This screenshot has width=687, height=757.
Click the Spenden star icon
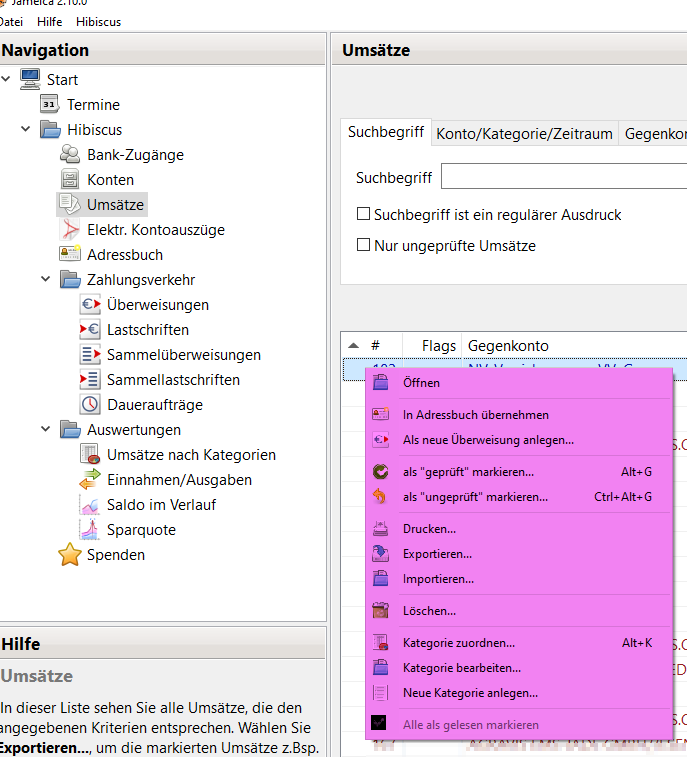click(x=70, y=555)
